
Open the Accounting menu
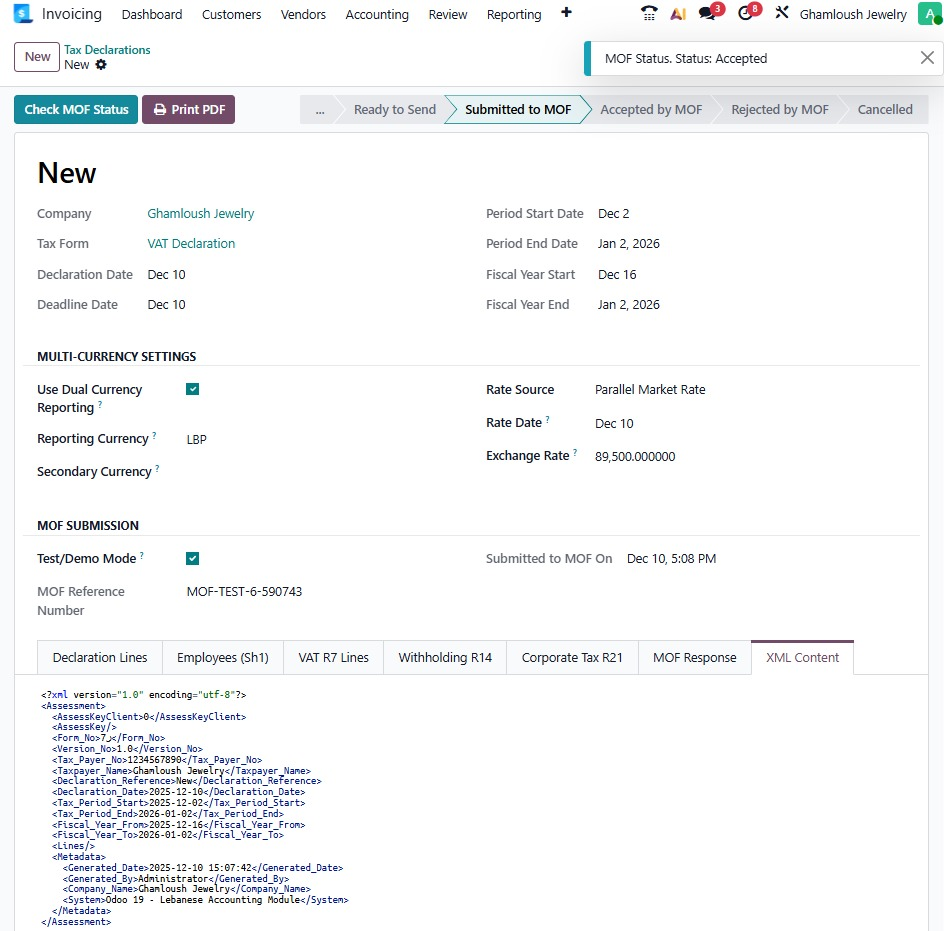point(376,15)
